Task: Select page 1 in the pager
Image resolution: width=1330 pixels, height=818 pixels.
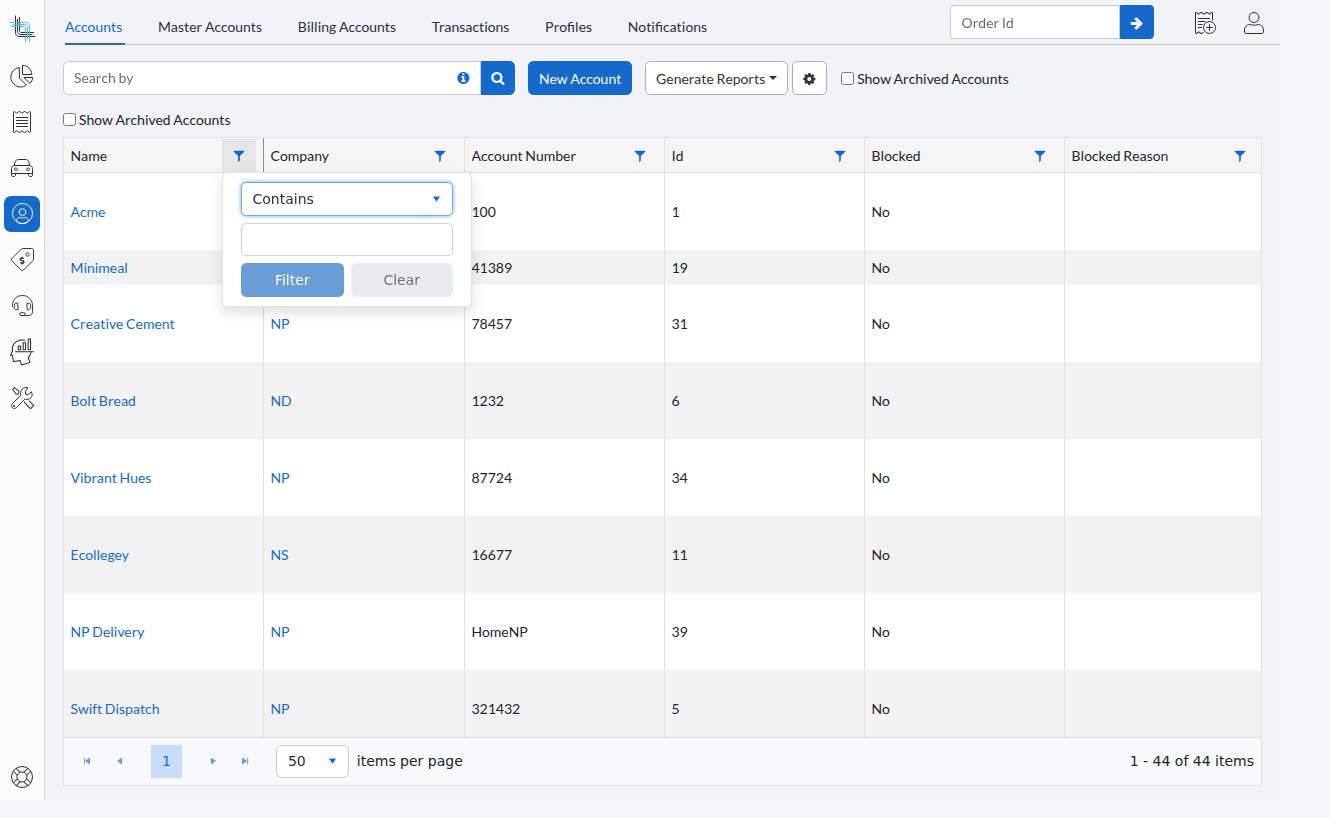Action: tap(166, 761)
